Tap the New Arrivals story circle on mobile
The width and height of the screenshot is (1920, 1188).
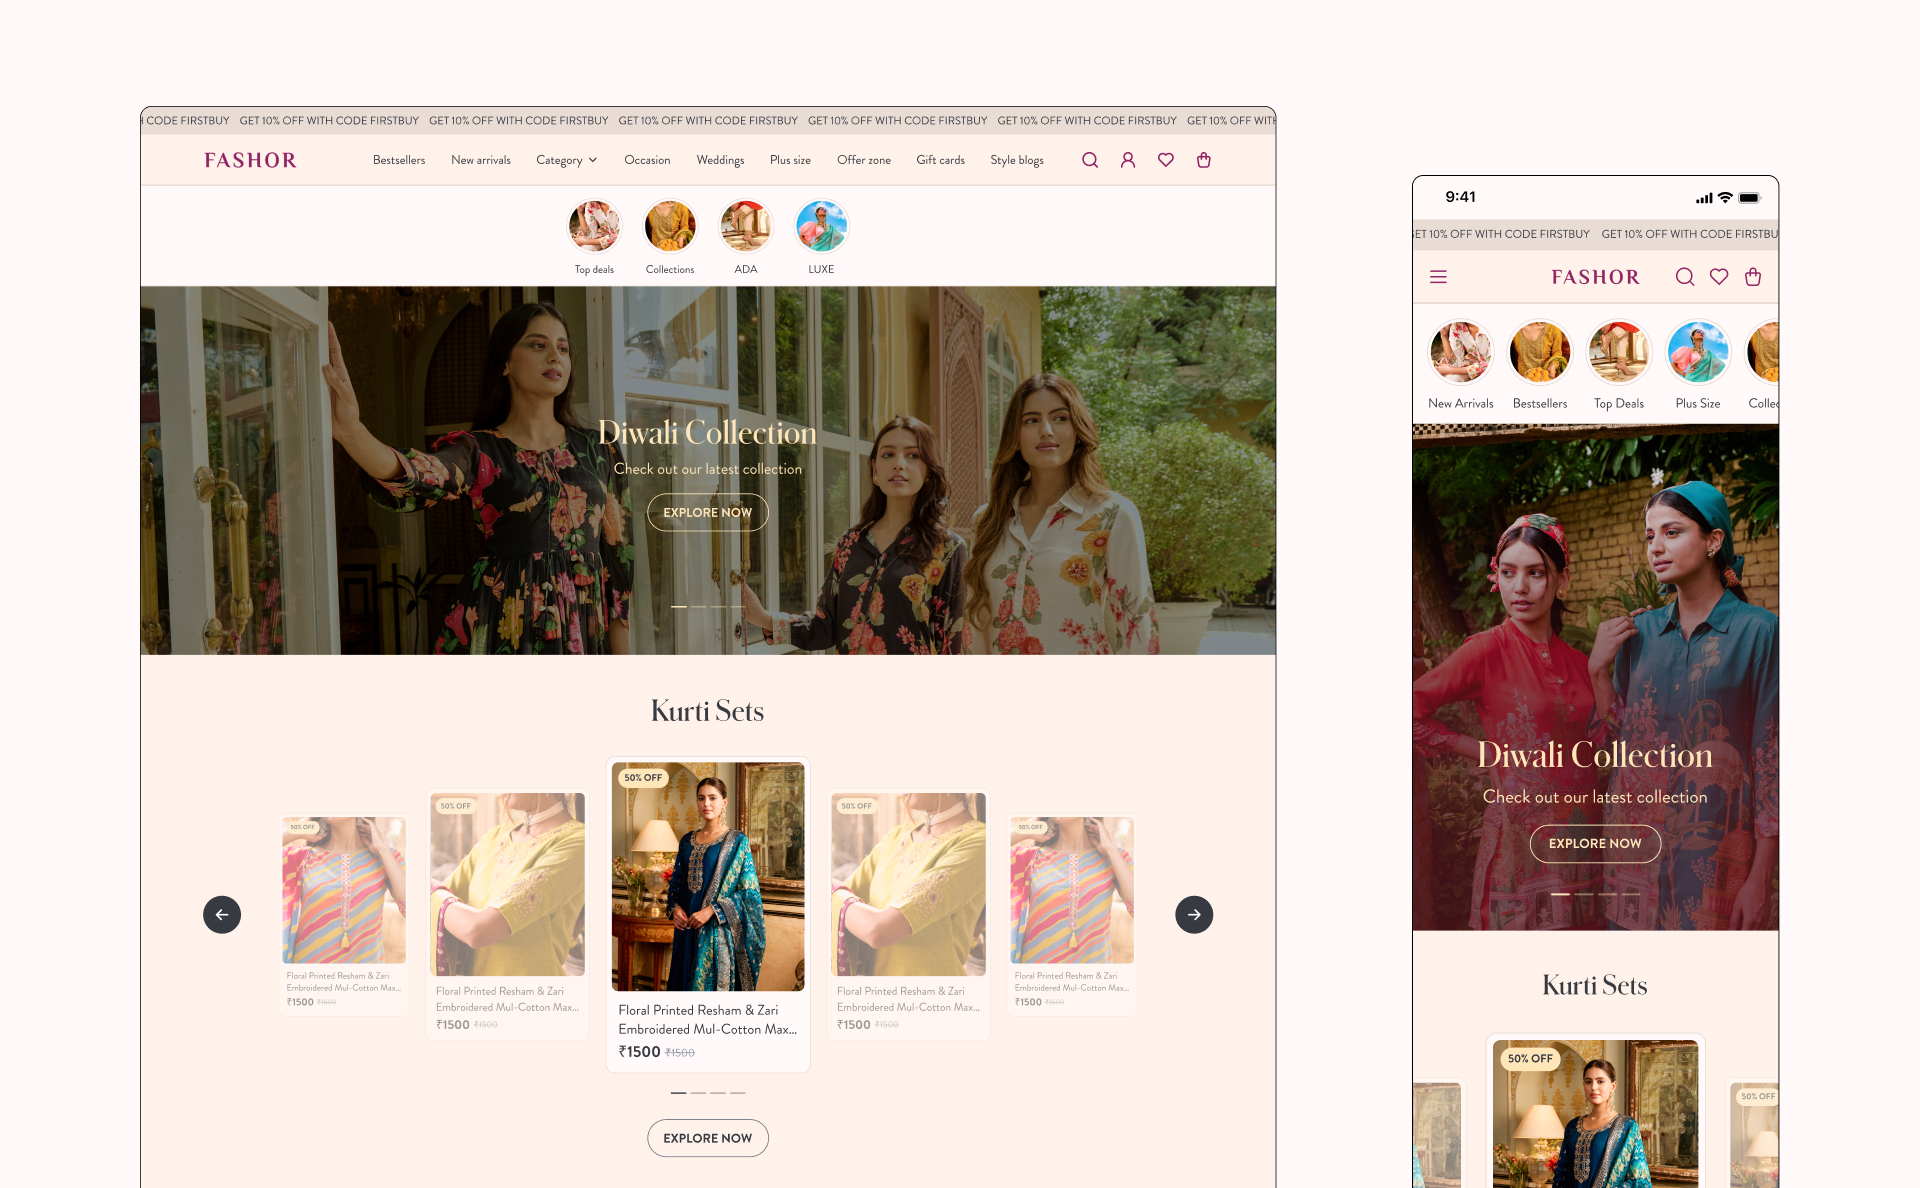1460,352
